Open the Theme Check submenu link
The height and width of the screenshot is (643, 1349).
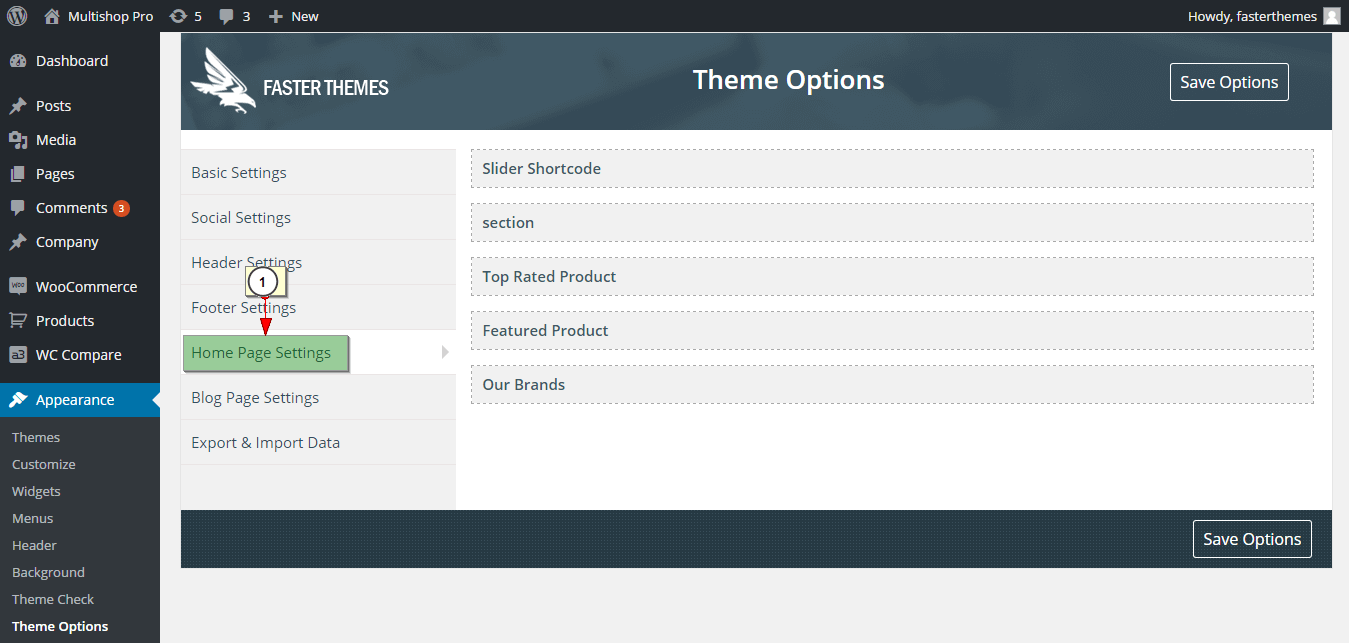53,599
